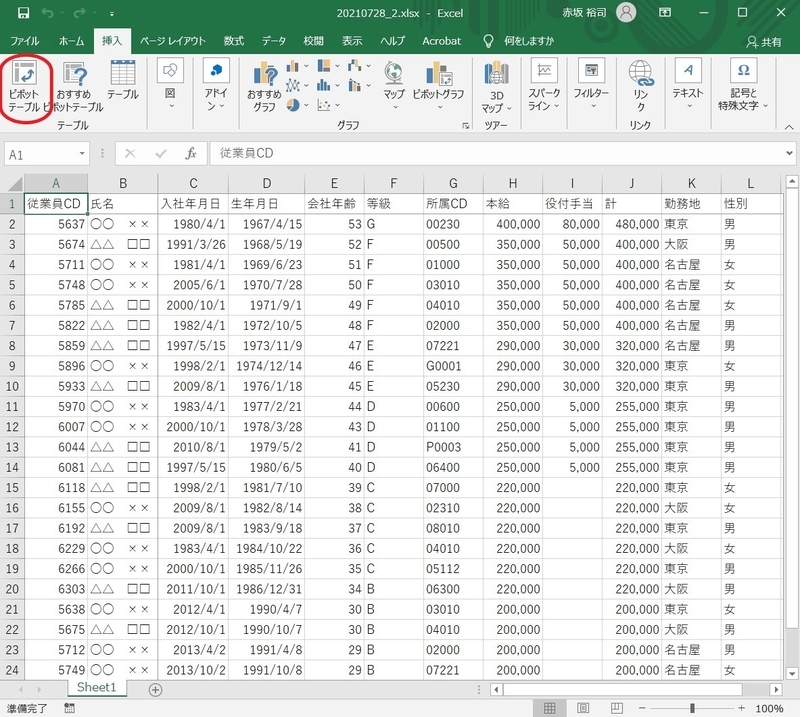Click the Undo arrow

[47, 13]
